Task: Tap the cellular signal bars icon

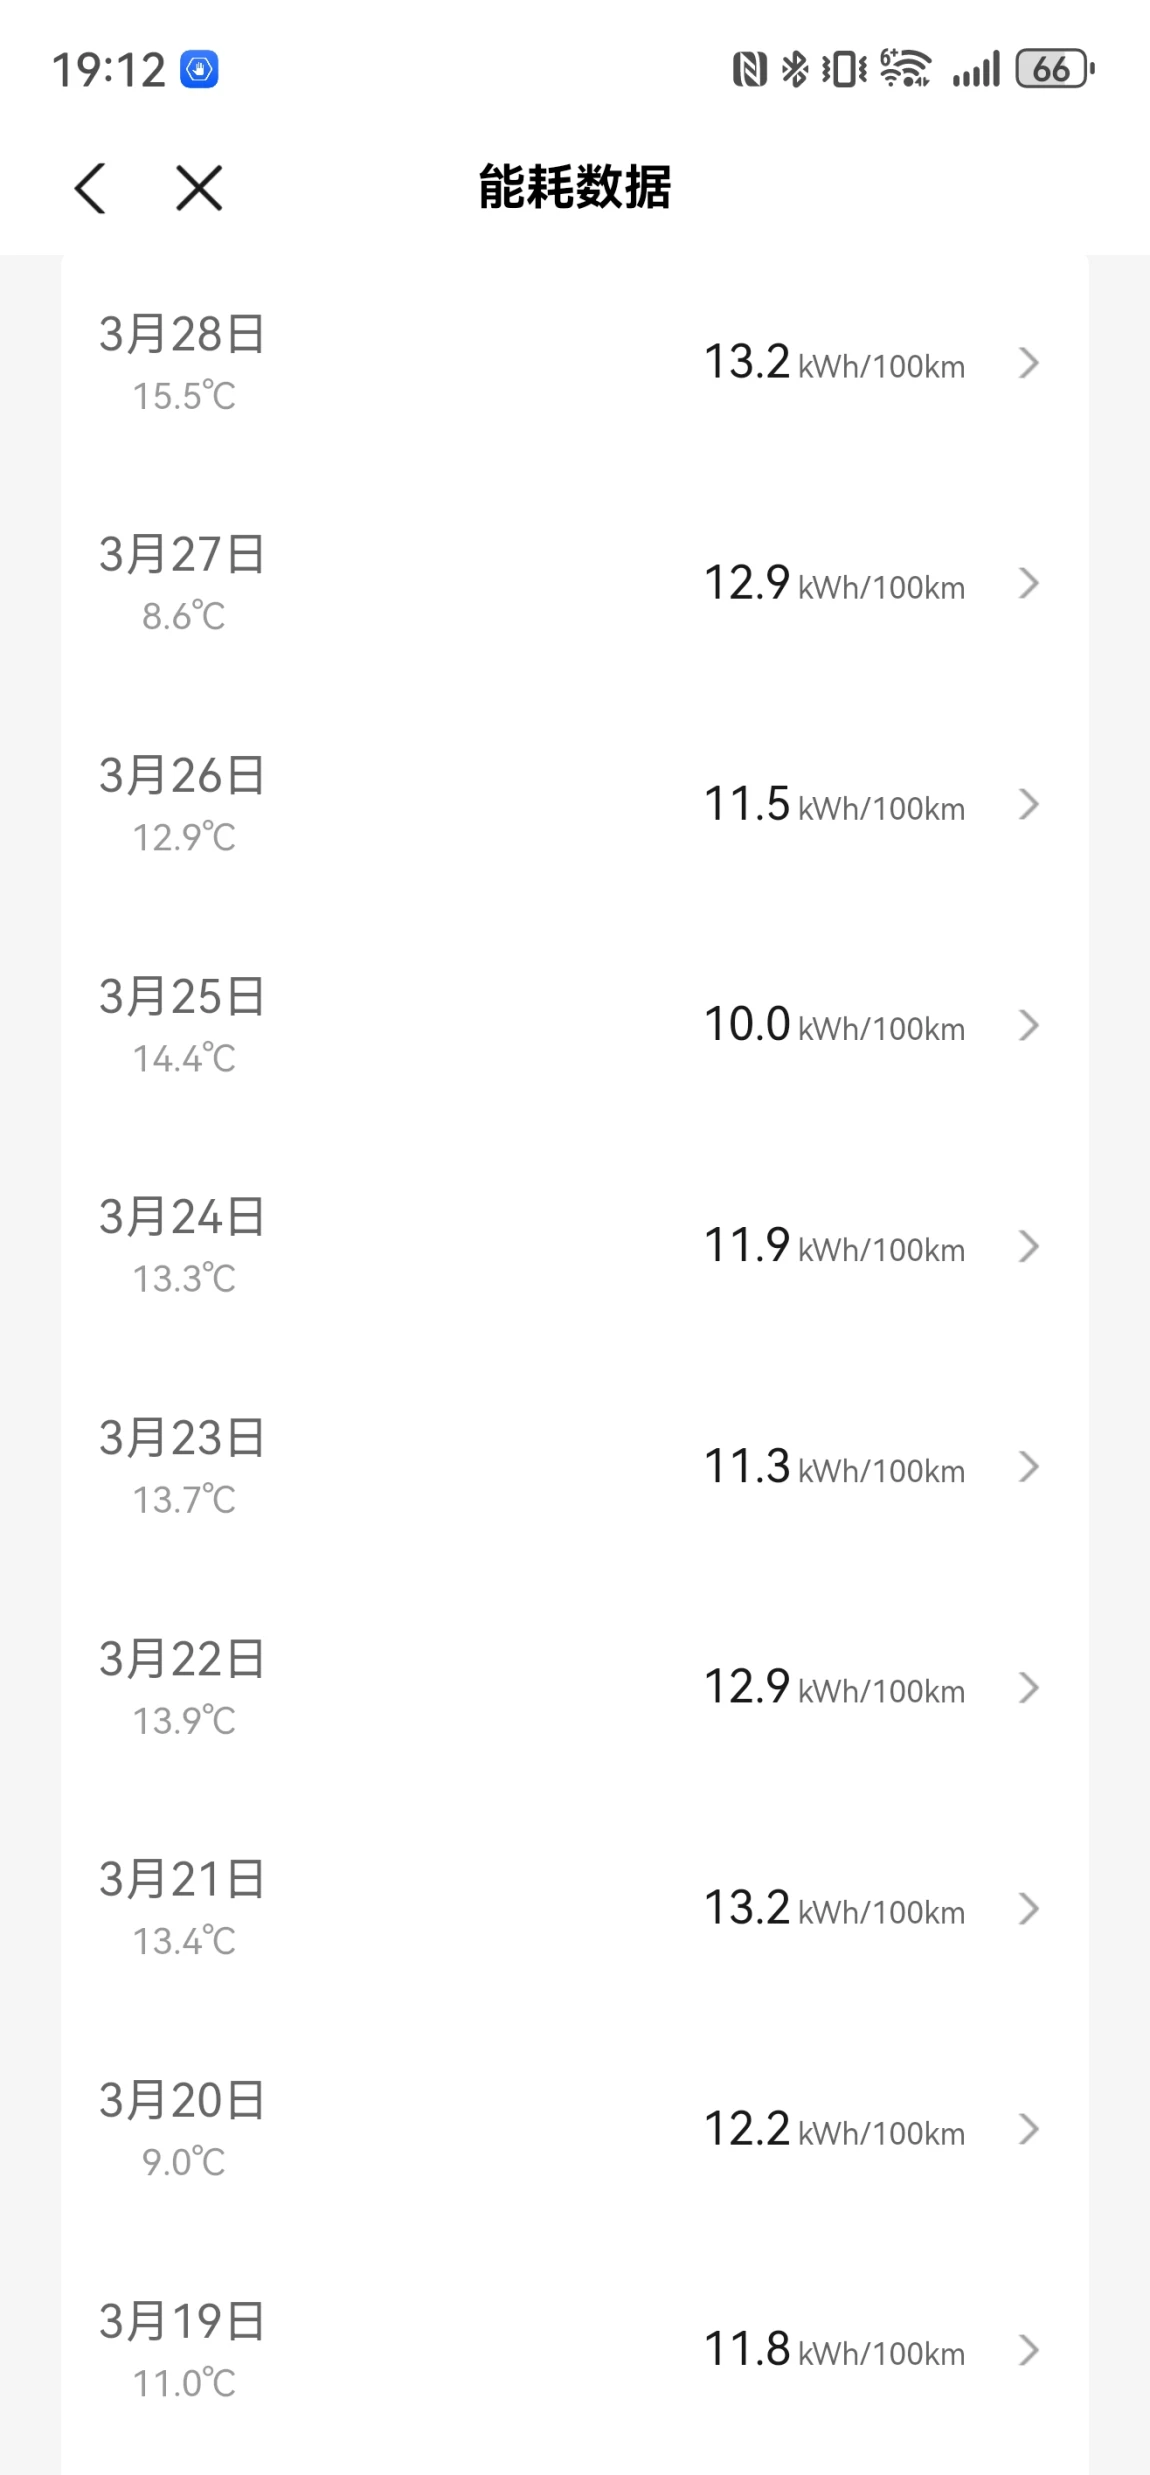Action: pos(976,70)
